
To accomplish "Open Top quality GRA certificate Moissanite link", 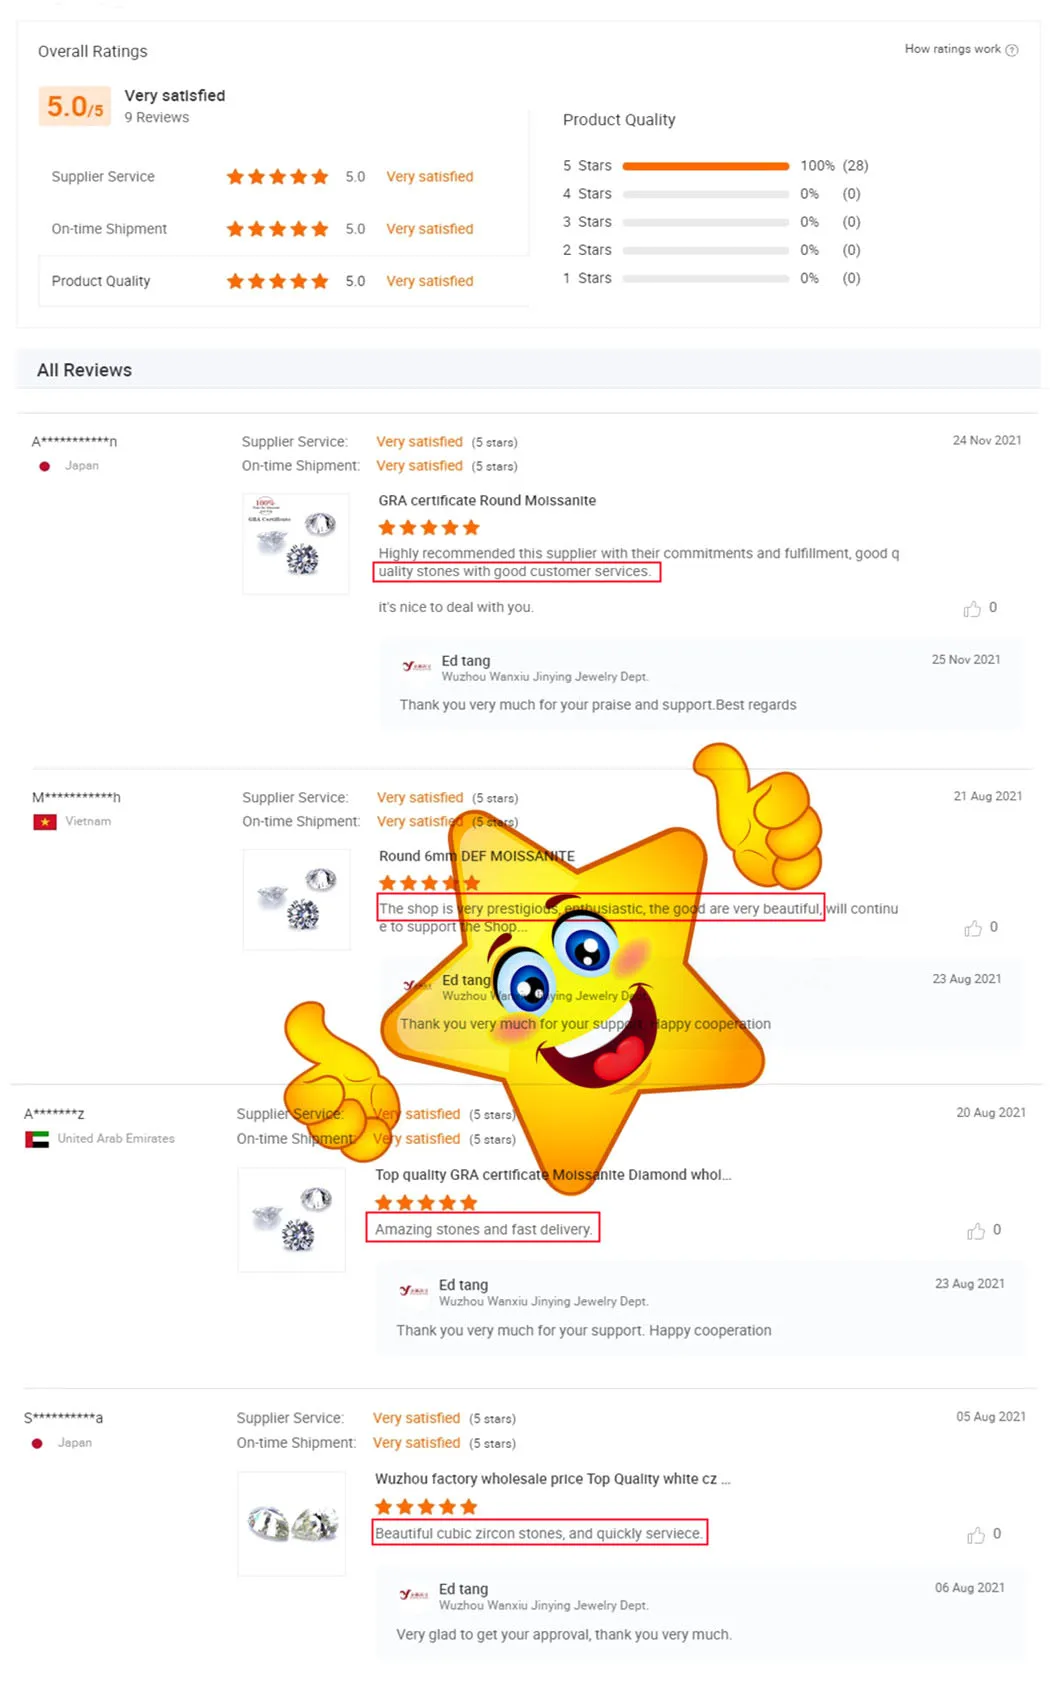I will coord(553,1175).
